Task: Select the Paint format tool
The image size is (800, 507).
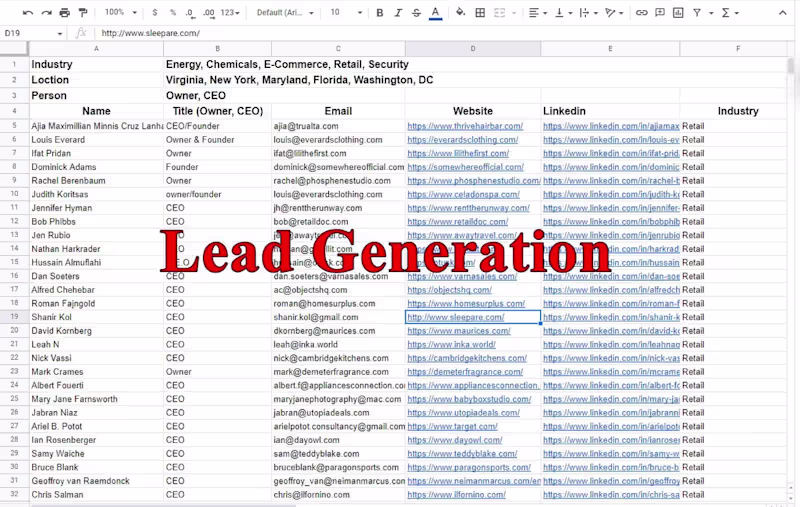Action: (83, 13)
